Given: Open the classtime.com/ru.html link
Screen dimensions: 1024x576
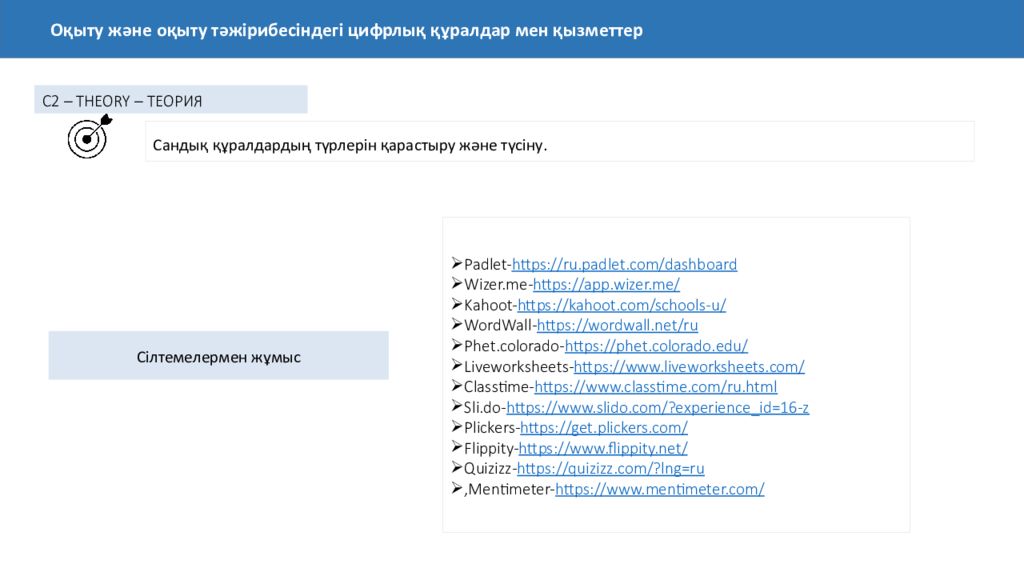Looking at the screenshot, I should (656, 387).
